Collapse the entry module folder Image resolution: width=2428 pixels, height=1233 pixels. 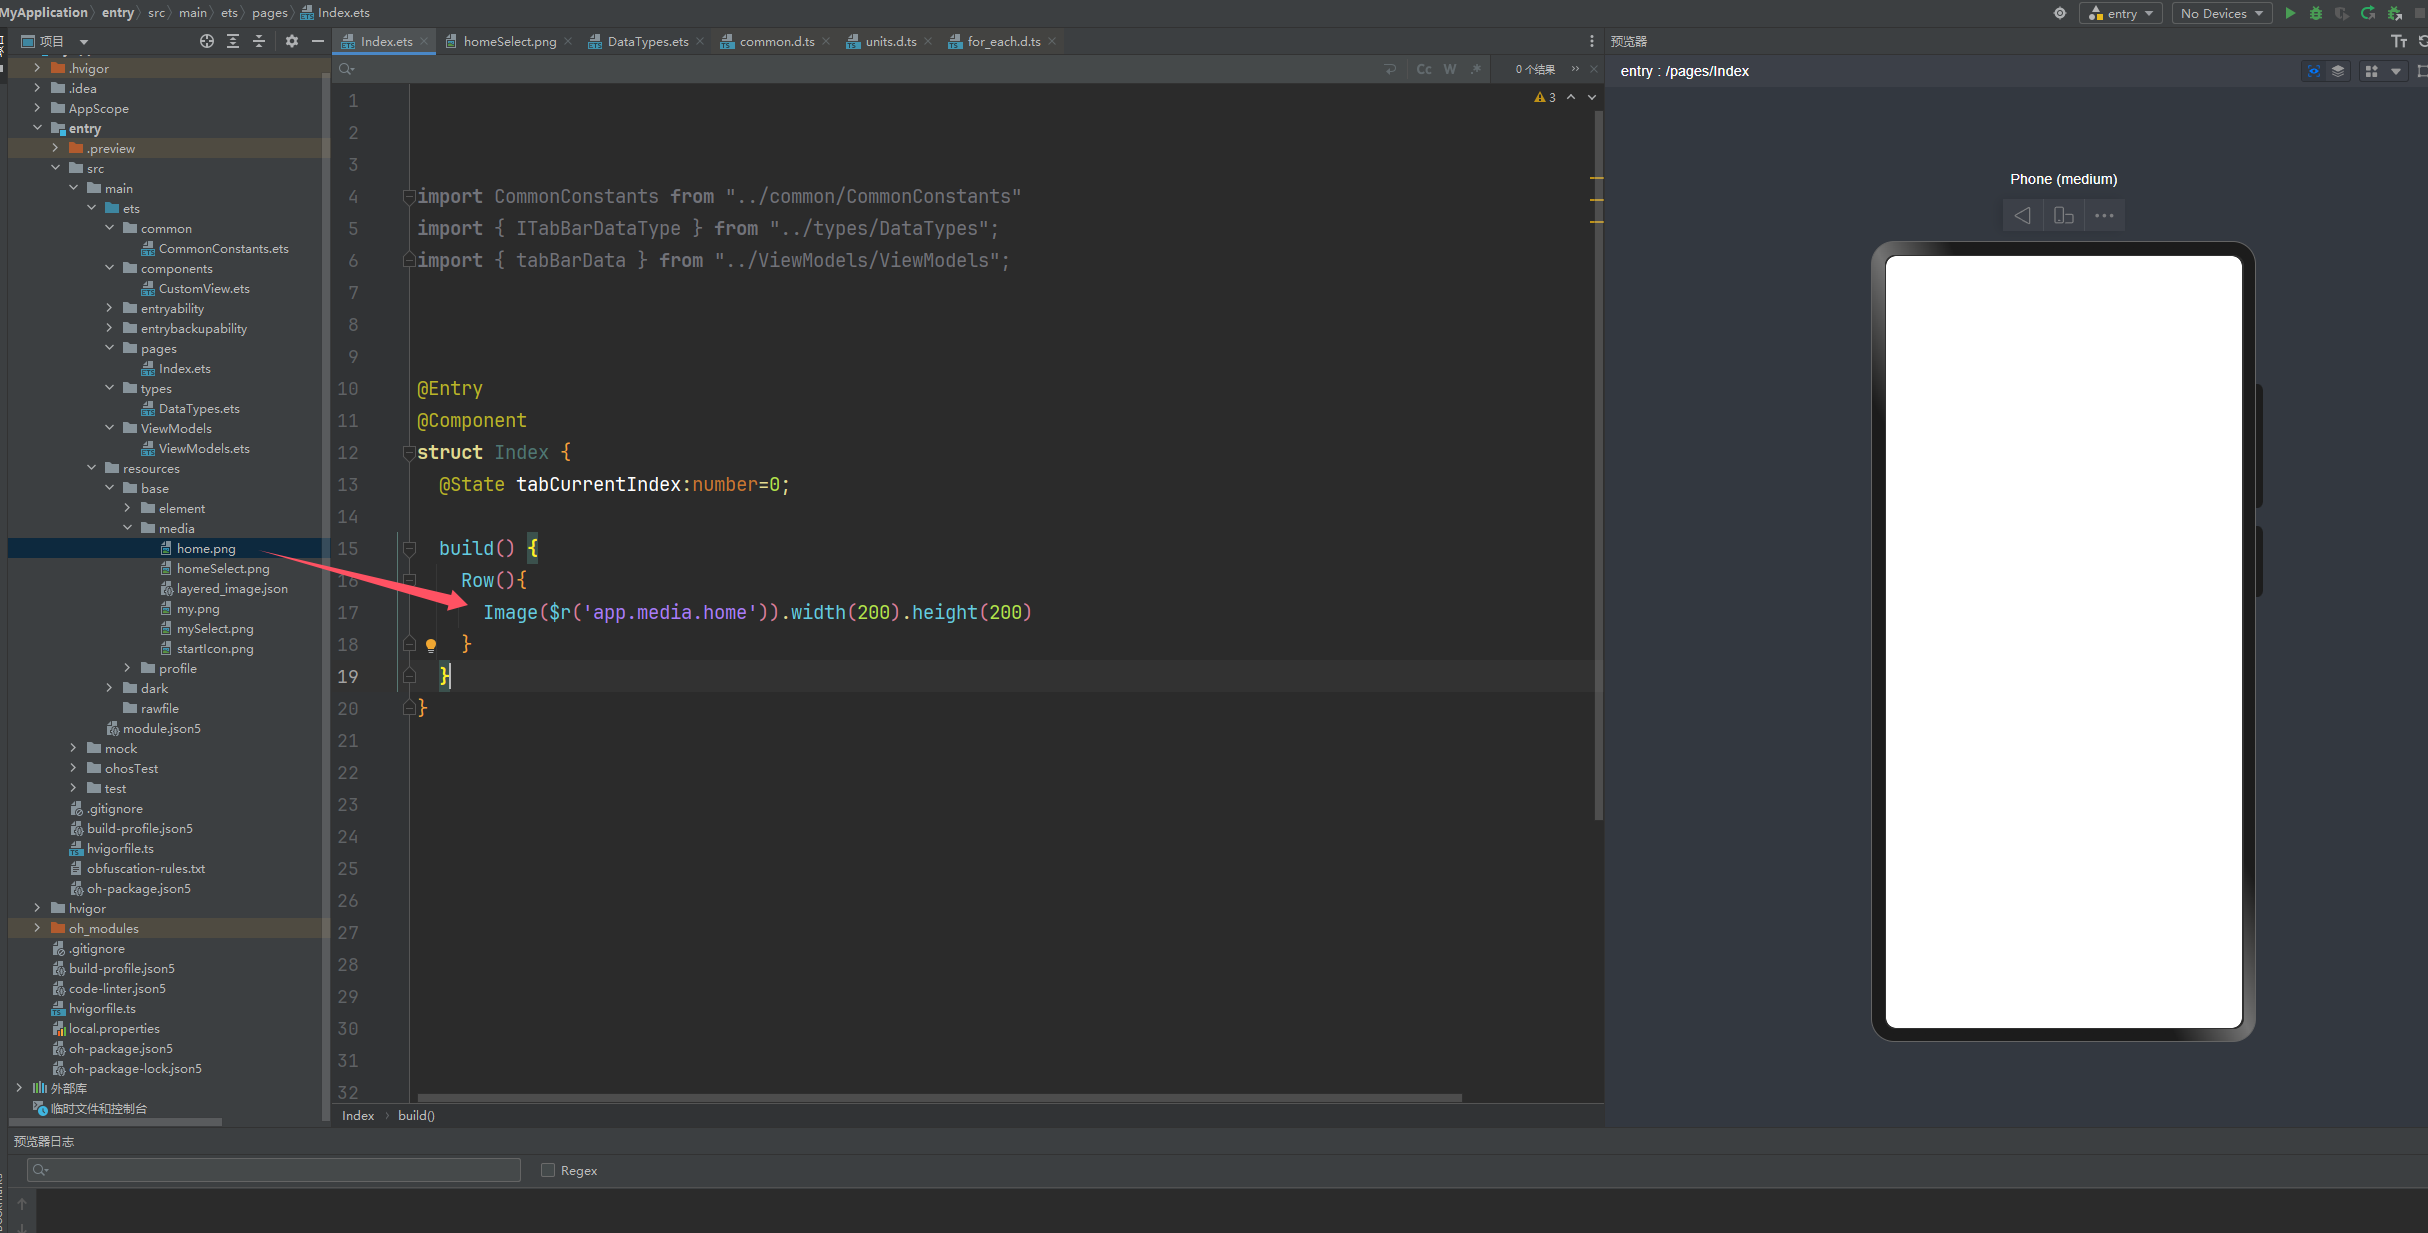[37, 128]
